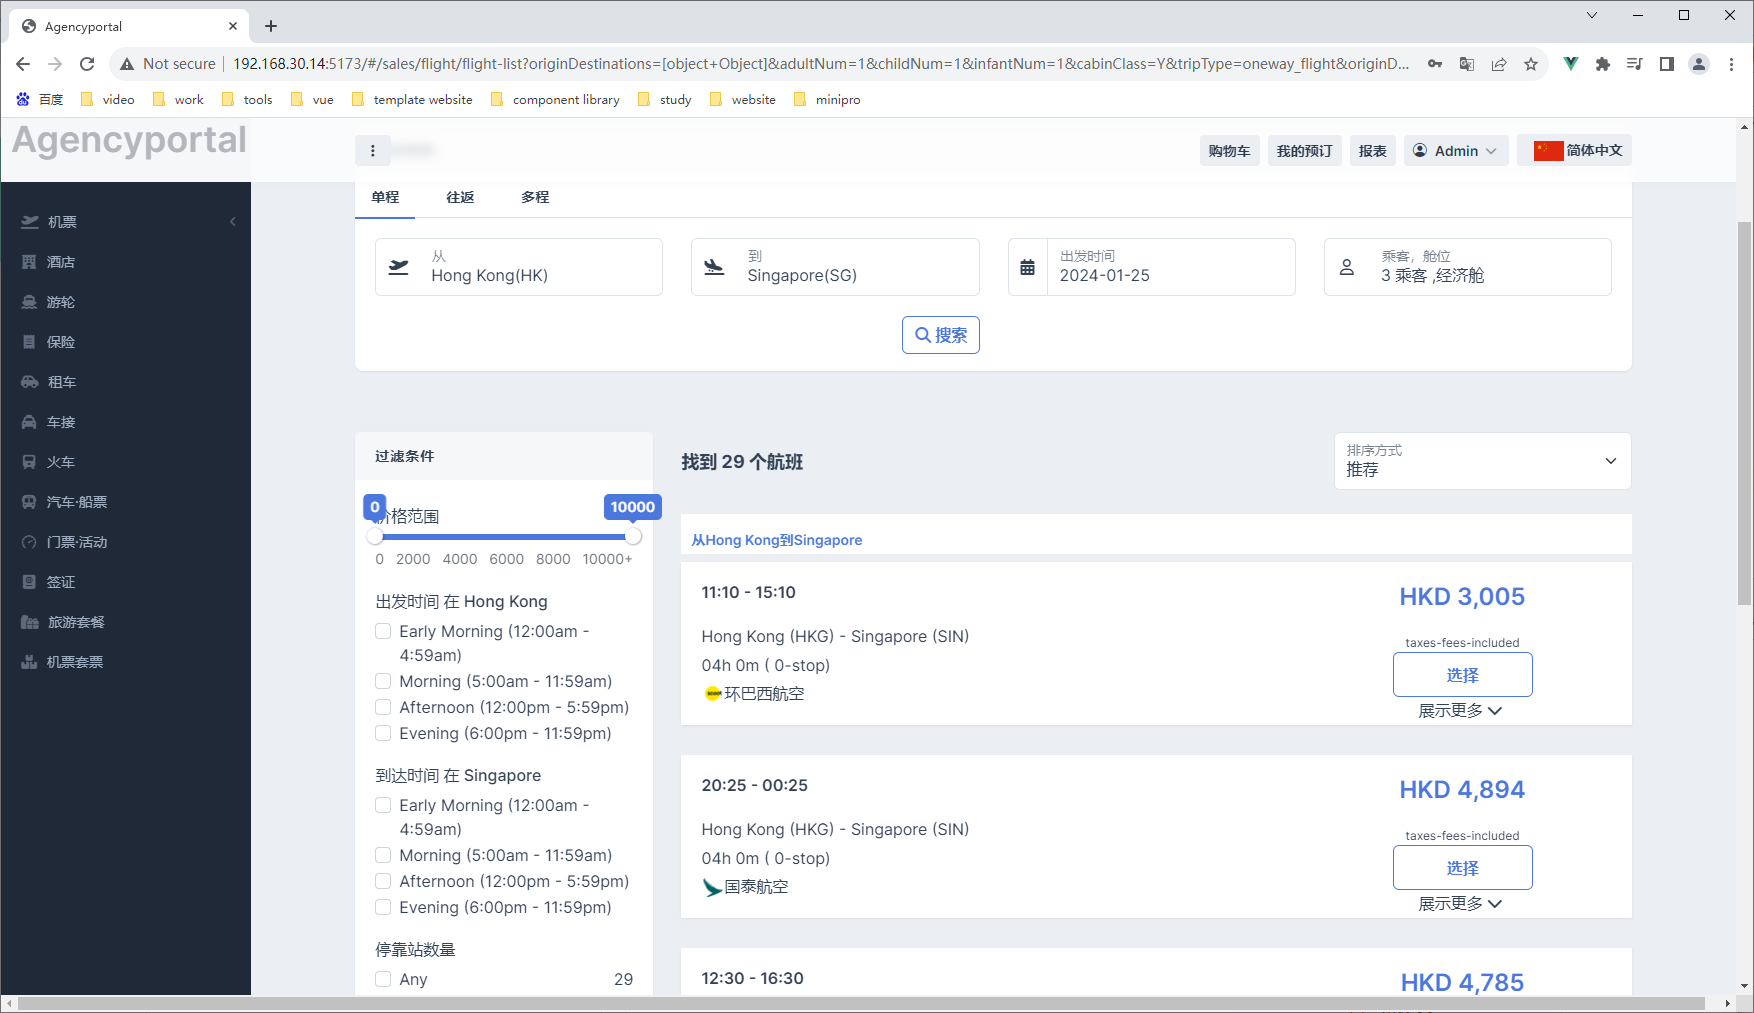The image size is (1754, 1013).
Task: Expand the Admin user dropdown
Action: 1455,151
